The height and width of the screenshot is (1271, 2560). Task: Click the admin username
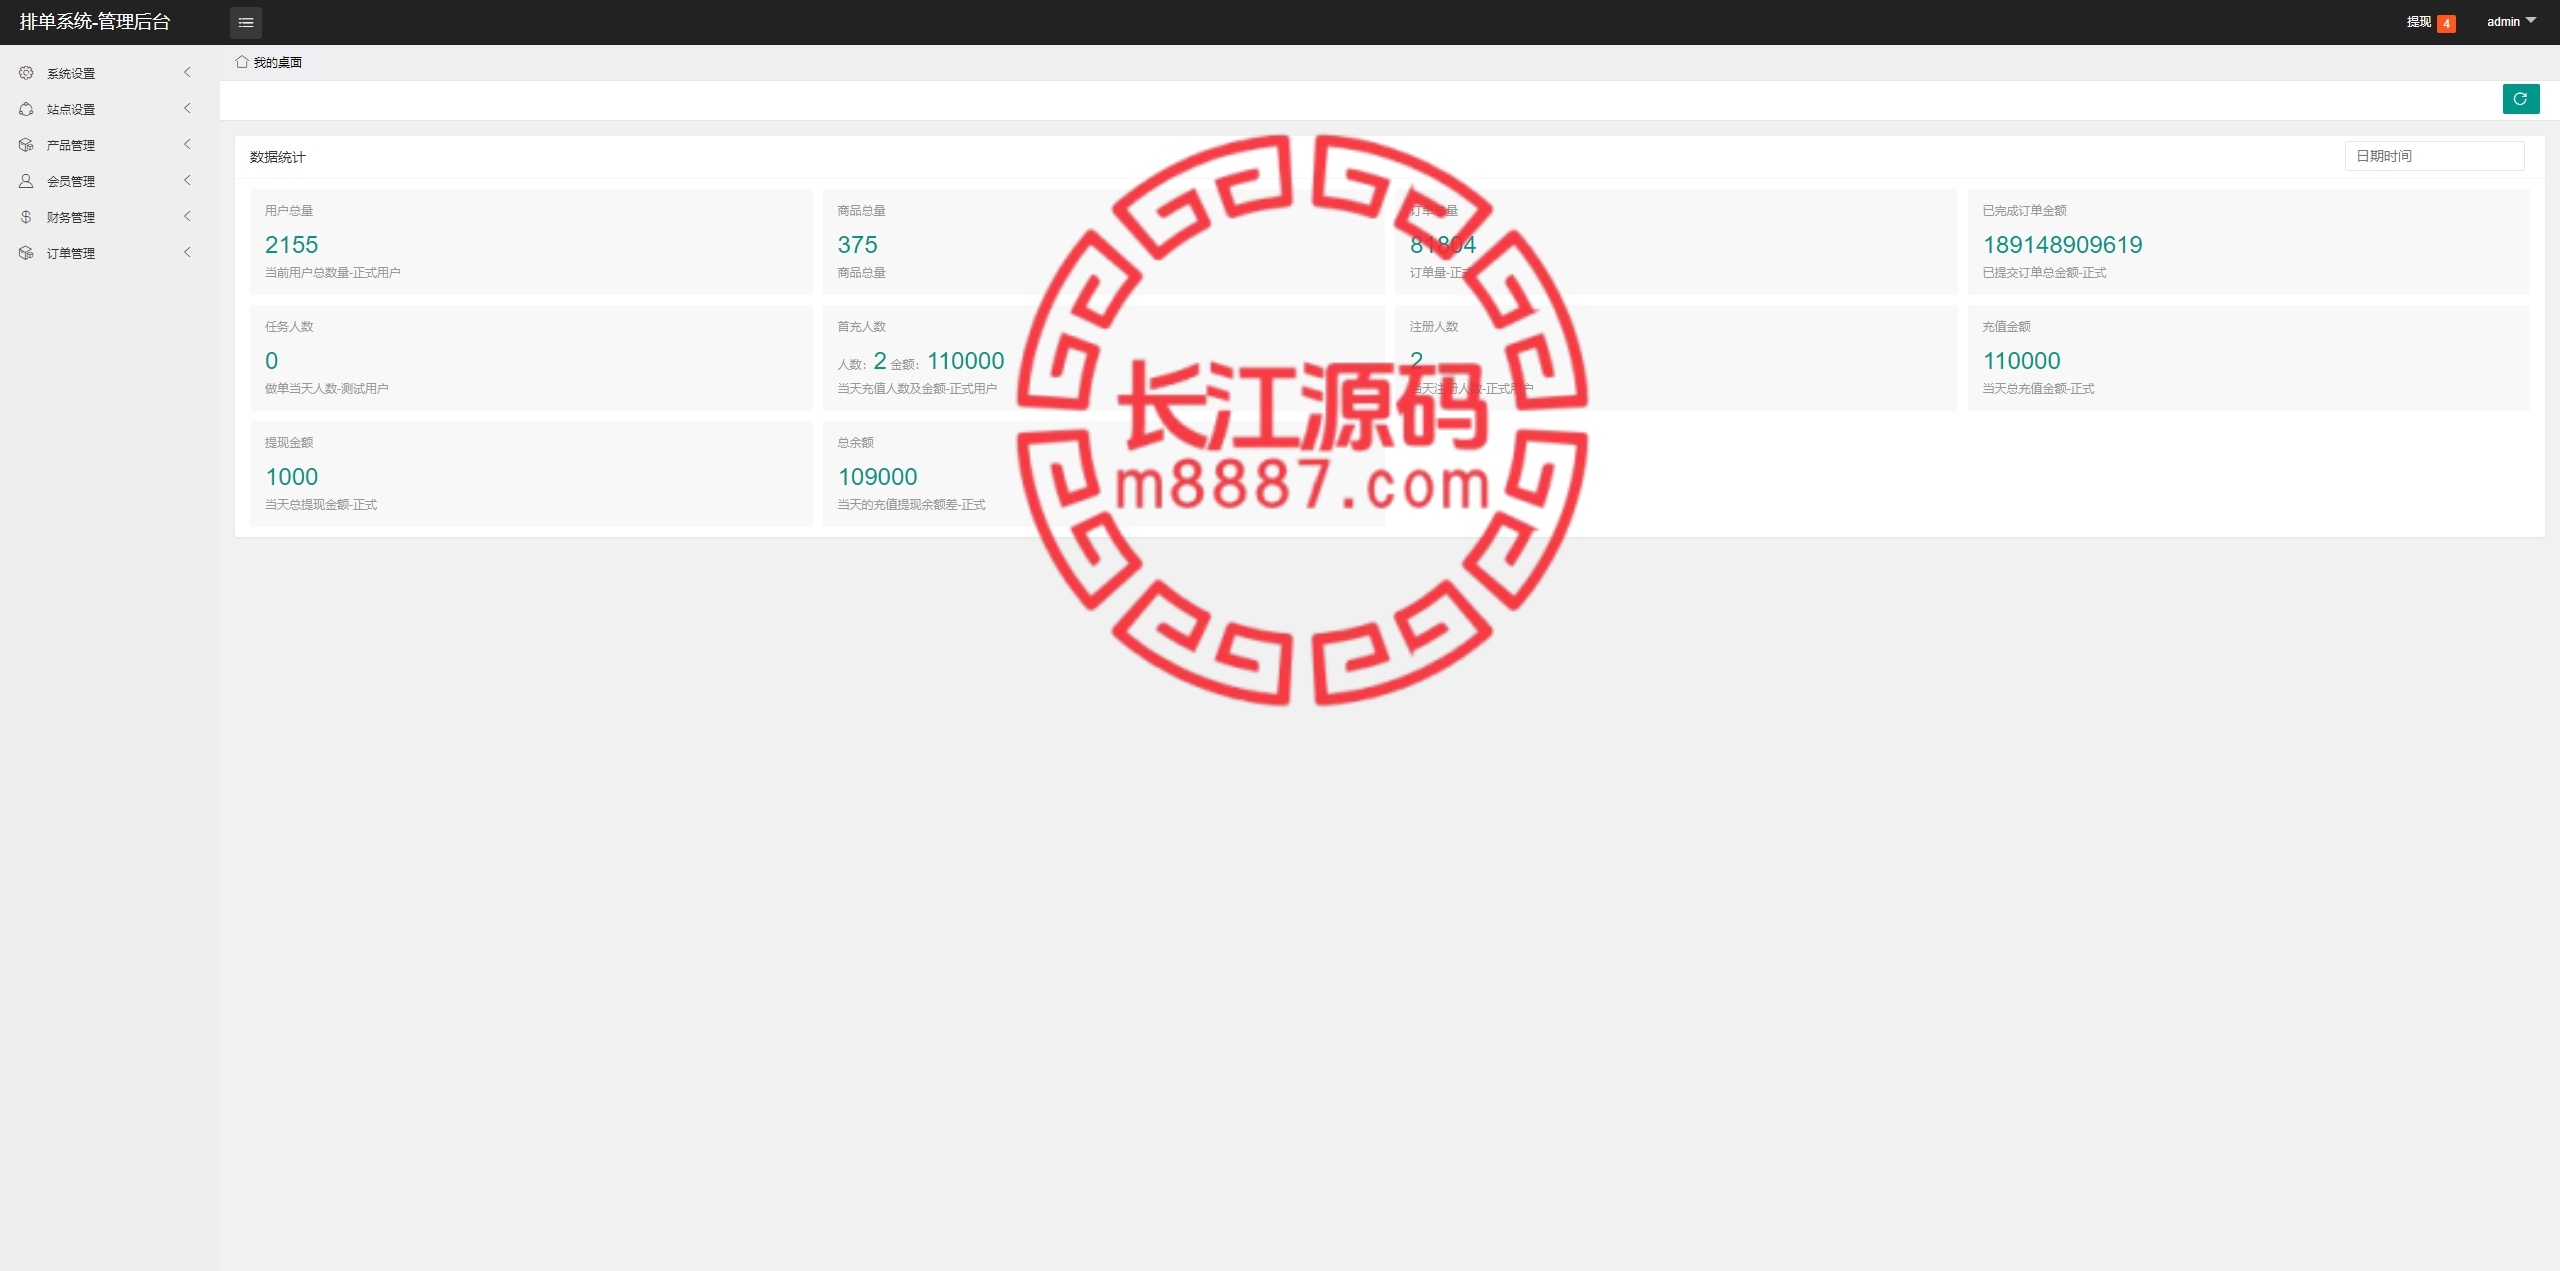[2503, 22]
